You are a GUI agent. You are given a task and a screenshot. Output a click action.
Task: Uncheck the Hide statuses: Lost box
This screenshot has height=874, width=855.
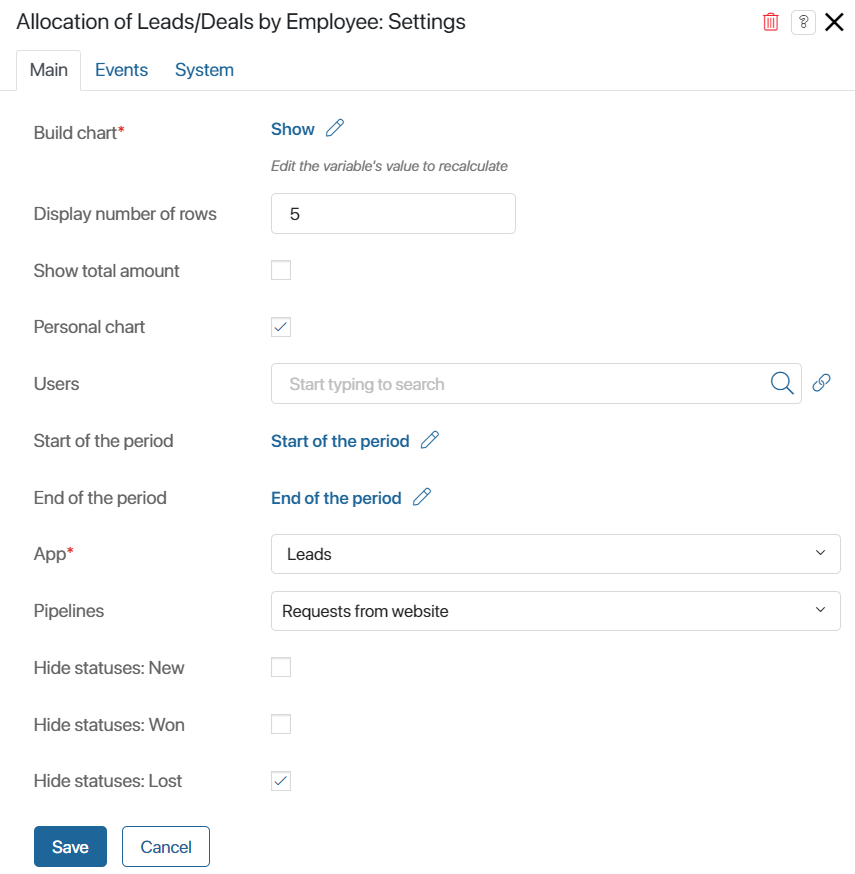pos(281,781)
